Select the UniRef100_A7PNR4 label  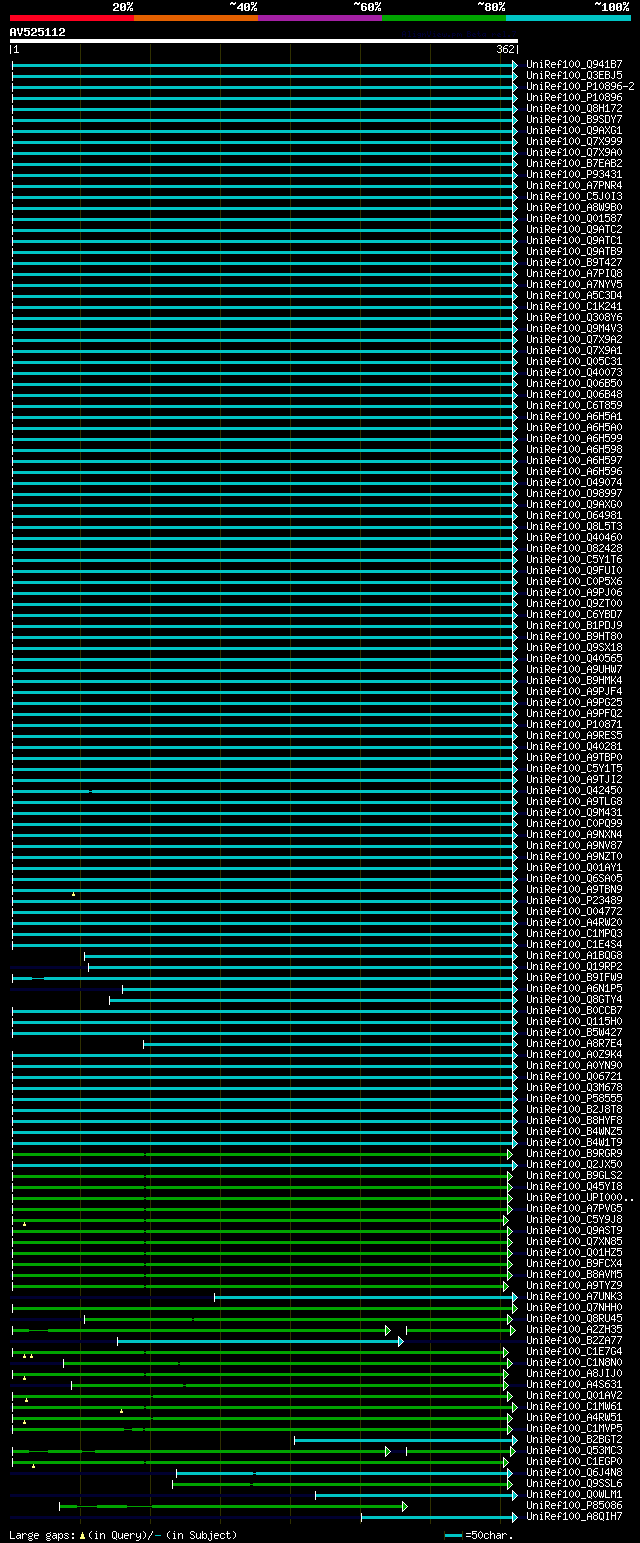pos(574,186)
